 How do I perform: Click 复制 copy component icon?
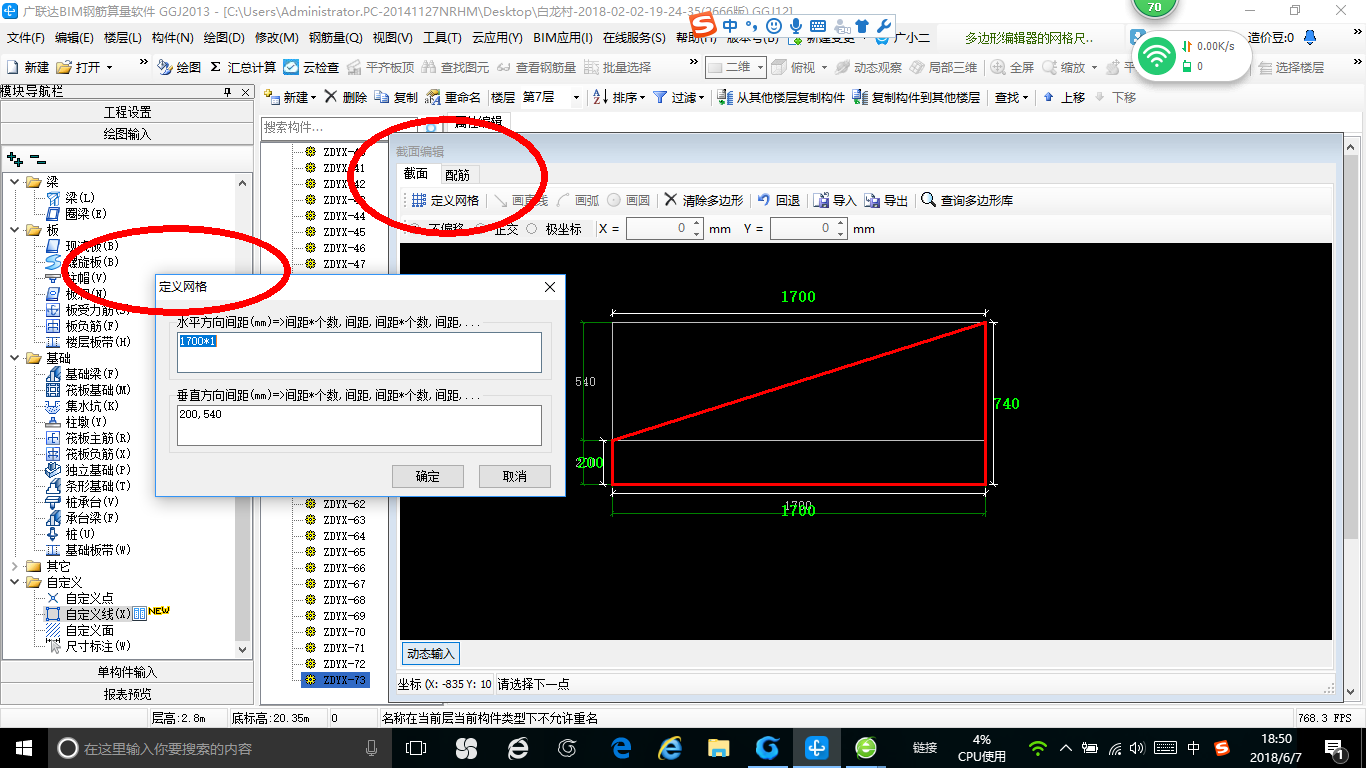[382, 97]
